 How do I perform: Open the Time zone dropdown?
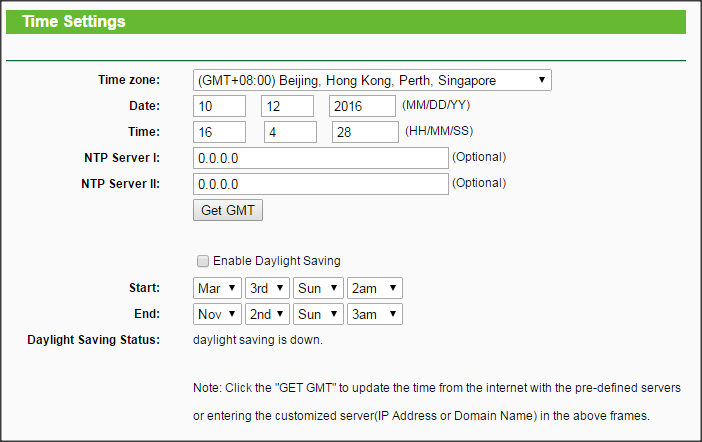(x=372, y=80)
